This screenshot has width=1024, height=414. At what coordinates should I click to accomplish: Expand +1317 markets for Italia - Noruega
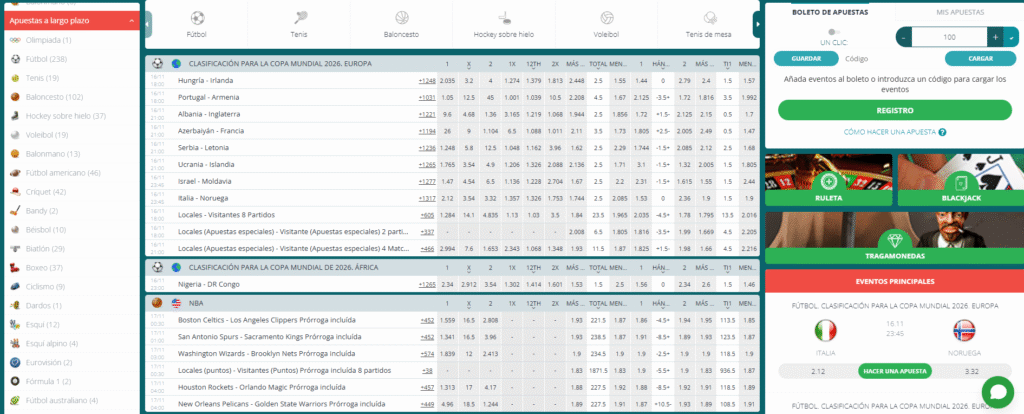427,198
